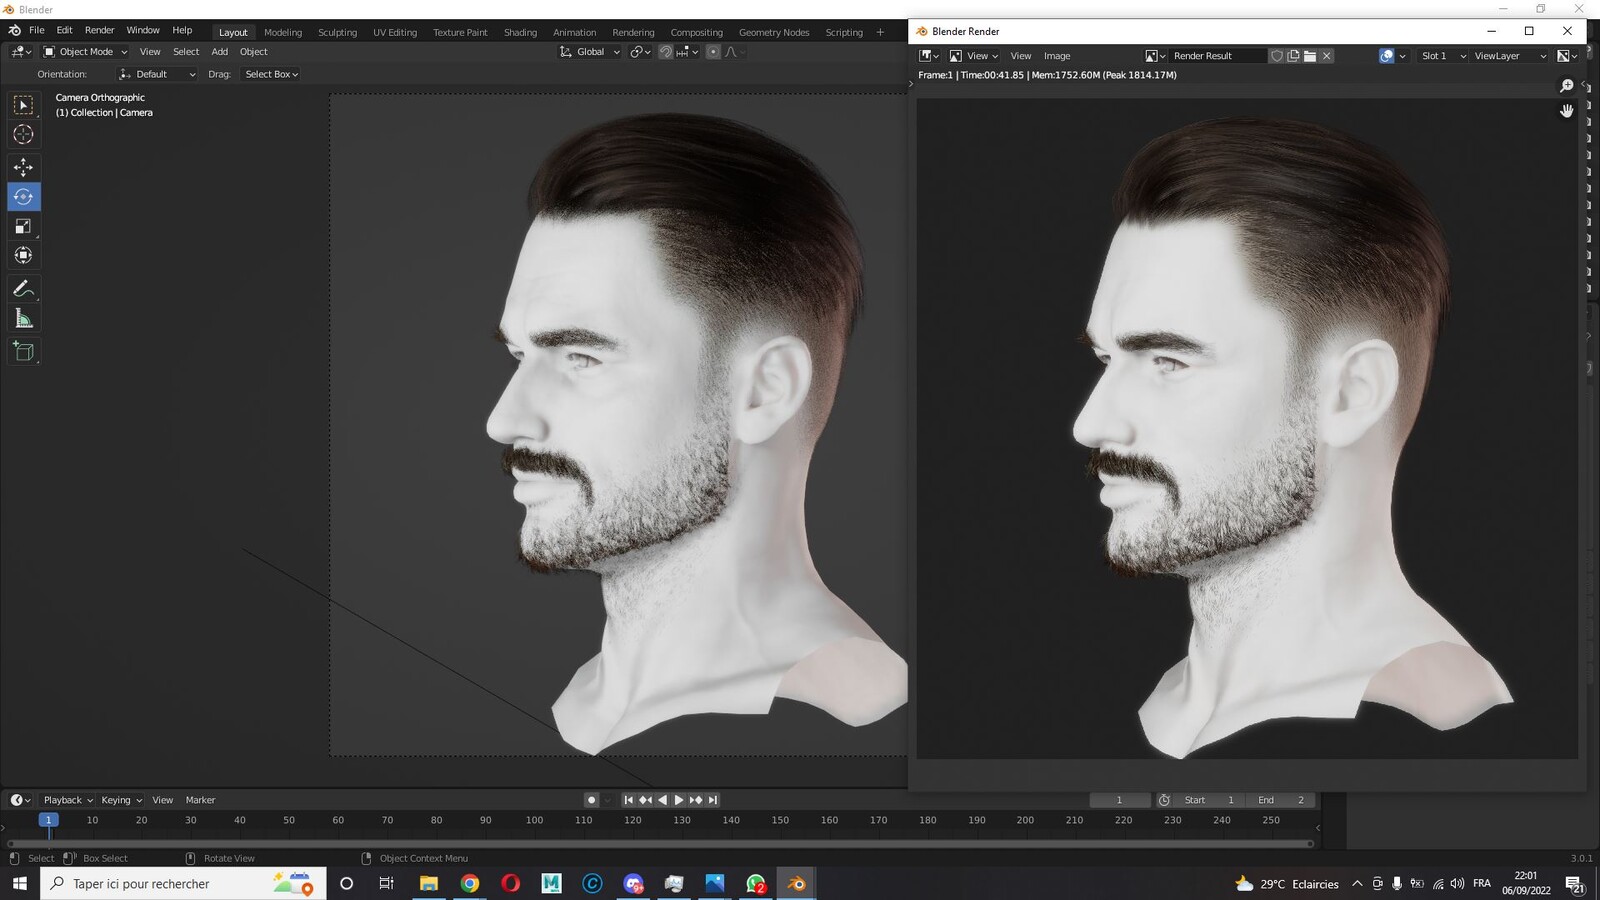Select the Cursor tool in toolbar

(x=23, y=134)
